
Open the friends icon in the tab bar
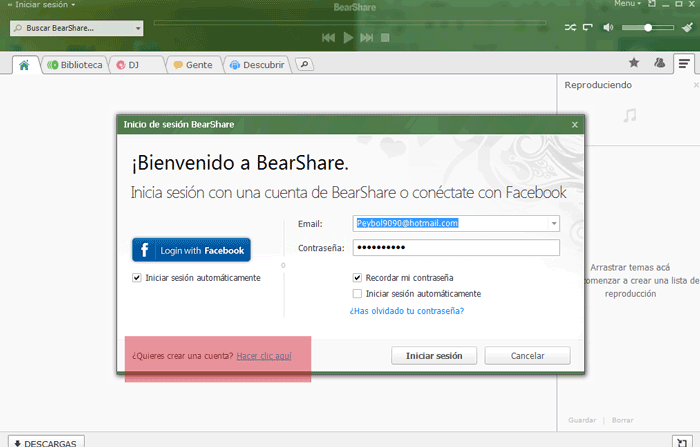tap(659, 63)
